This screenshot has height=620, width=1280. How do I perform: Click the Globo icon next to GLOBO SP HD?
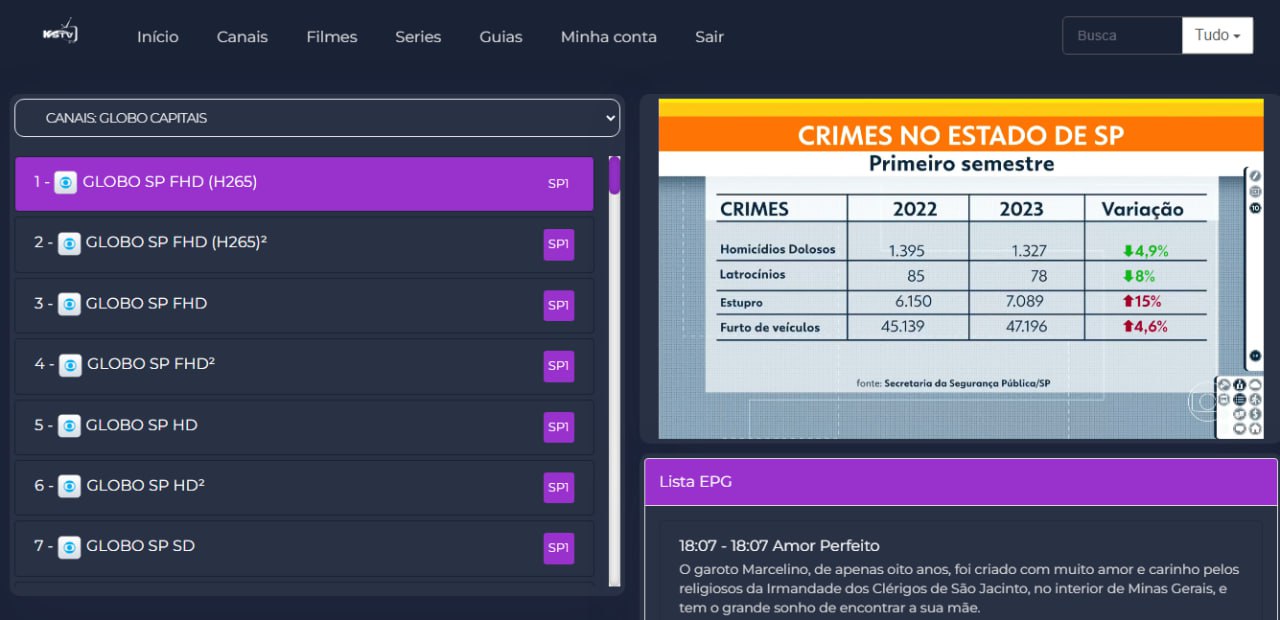68,425
